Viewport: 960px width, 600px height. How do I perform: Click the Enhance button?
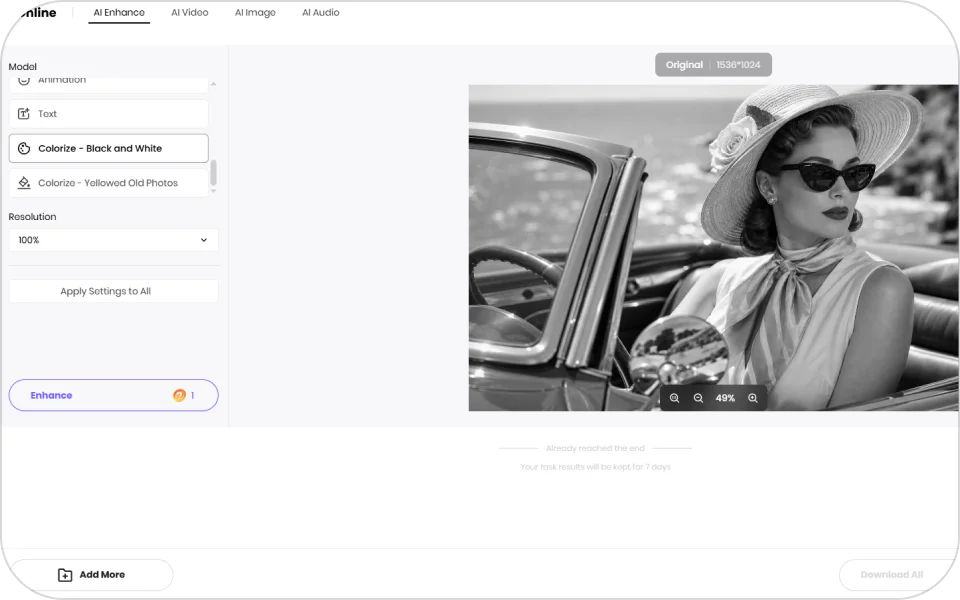tap(113, 396)
